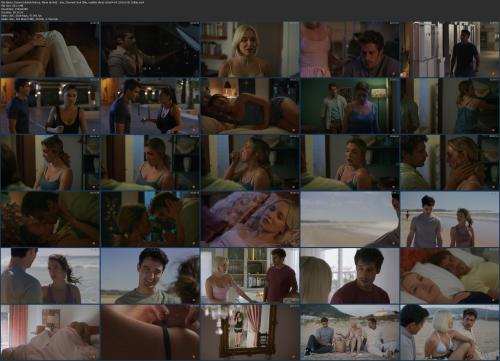This screenshot has width=500, height=361.
Task: Select wide thumbnail of three people sitting on beach
Action: pyautogui.click(x=350, y=332)
